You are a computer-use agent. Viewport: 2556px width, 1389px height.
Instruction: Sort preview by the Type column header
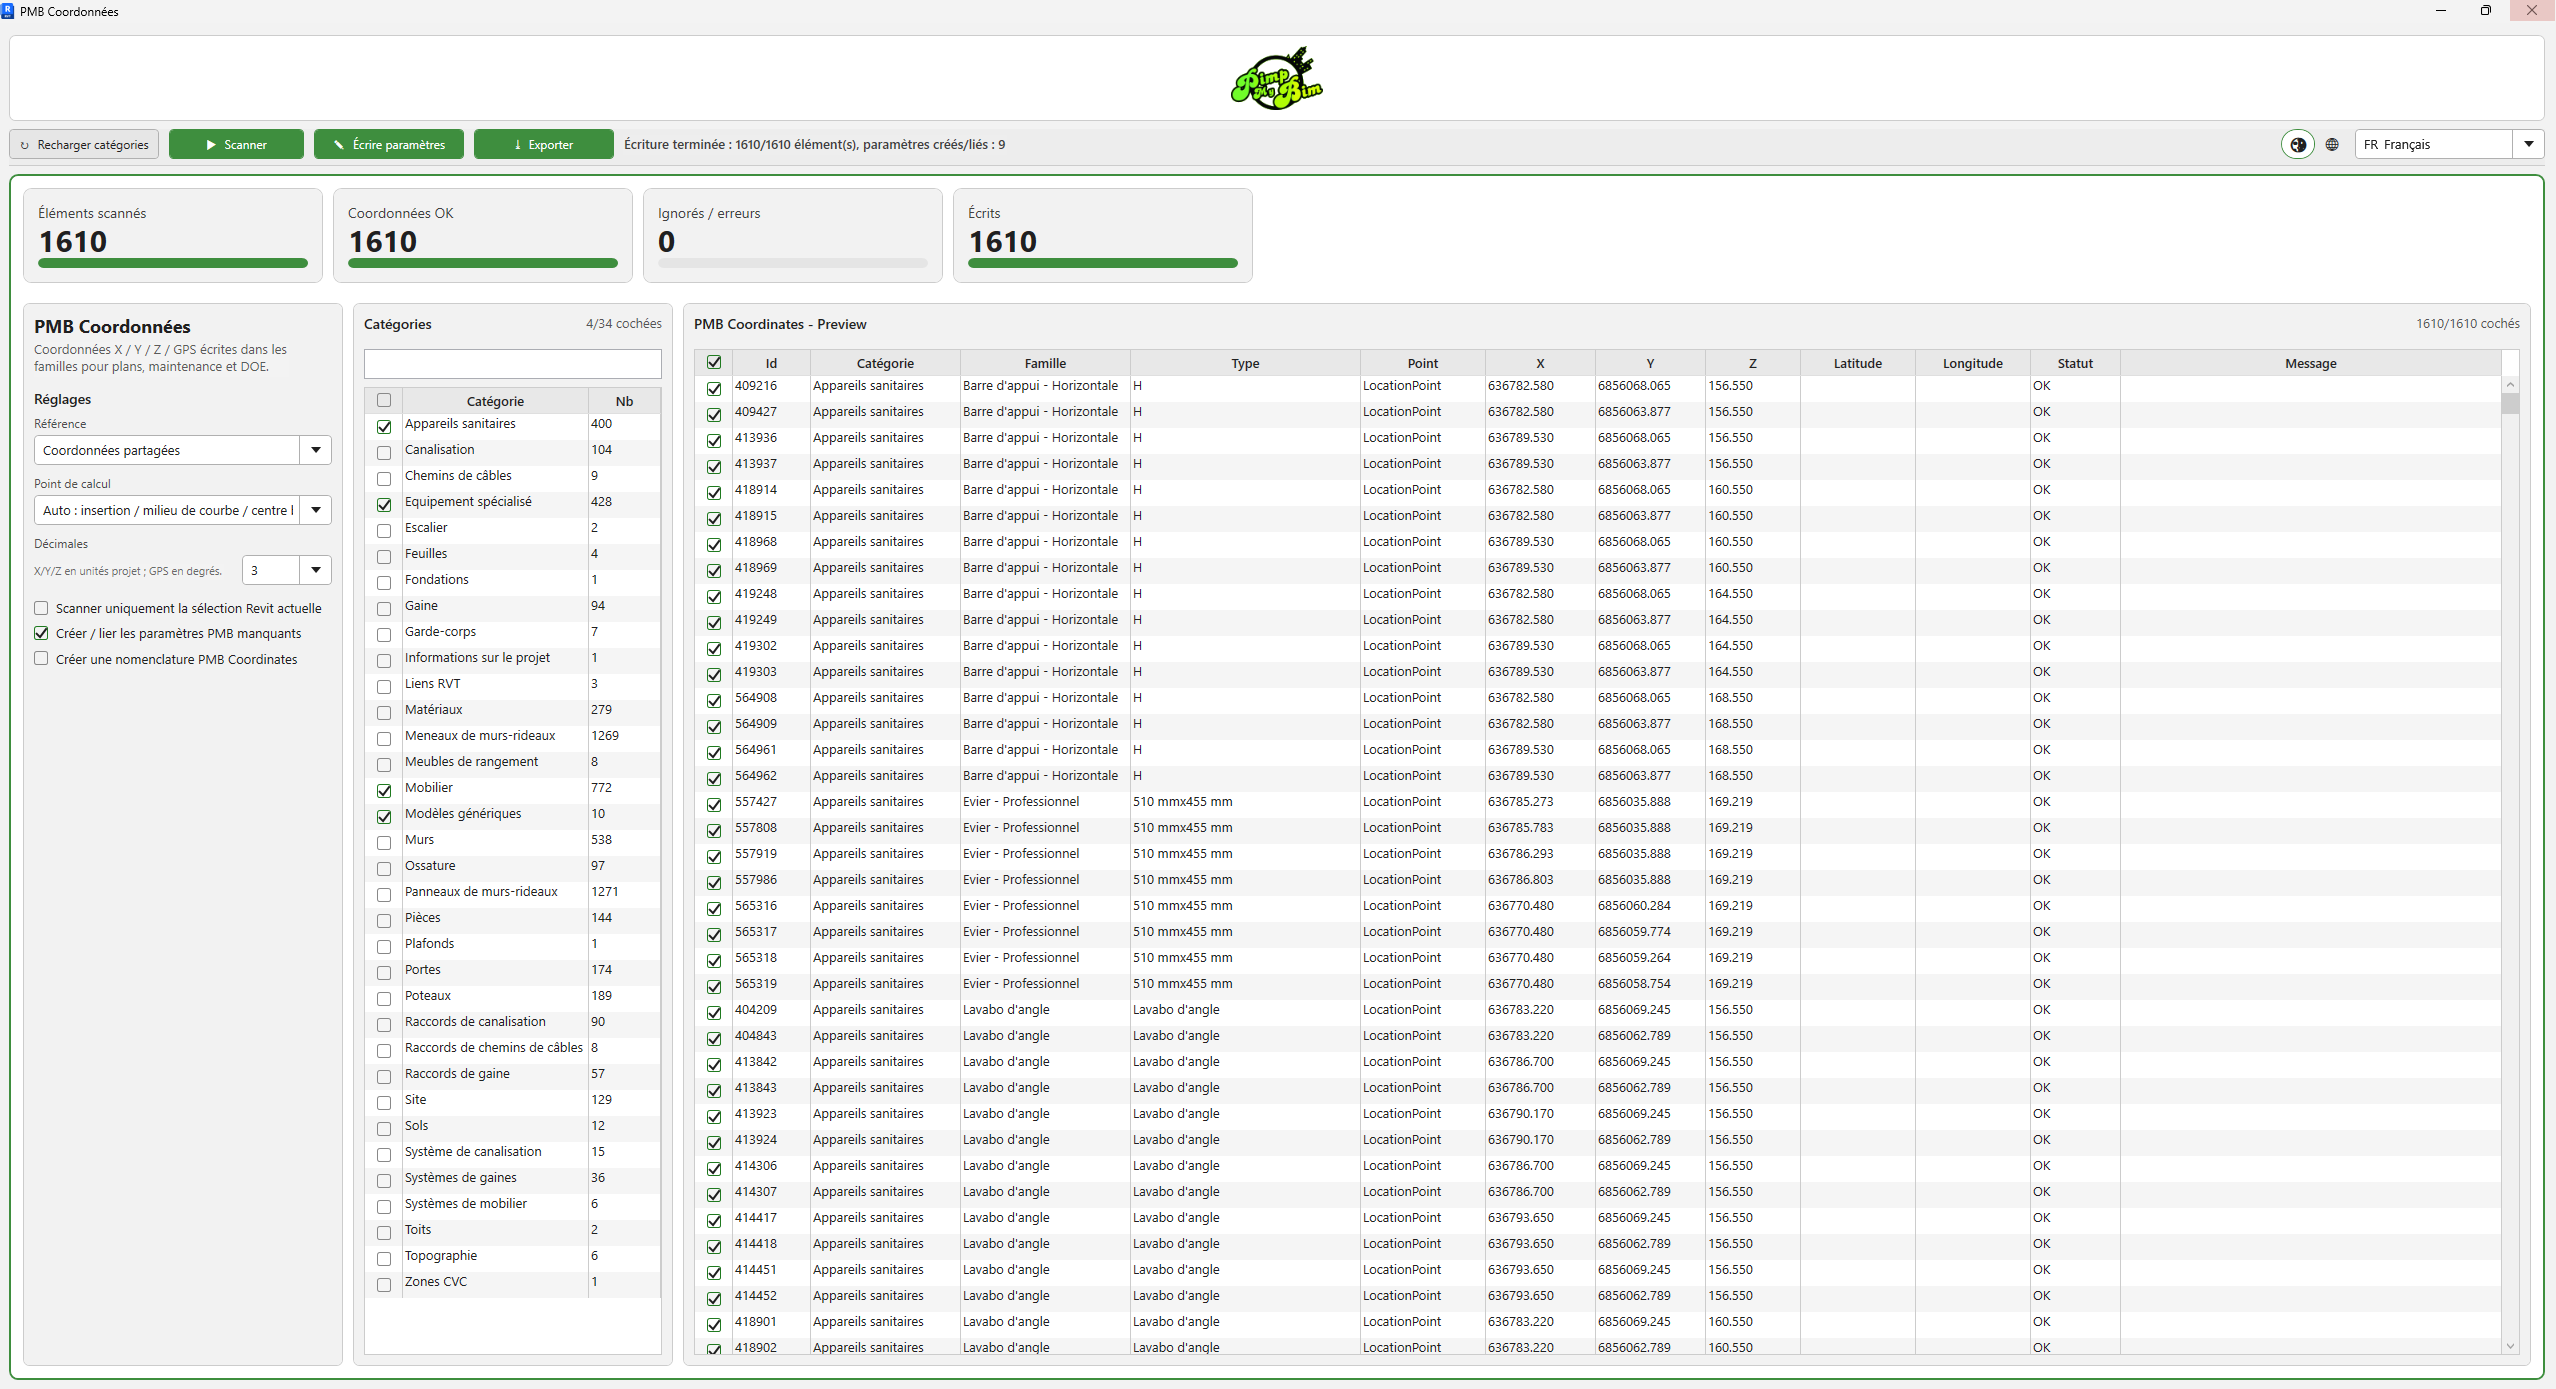tap(1245, 363)
